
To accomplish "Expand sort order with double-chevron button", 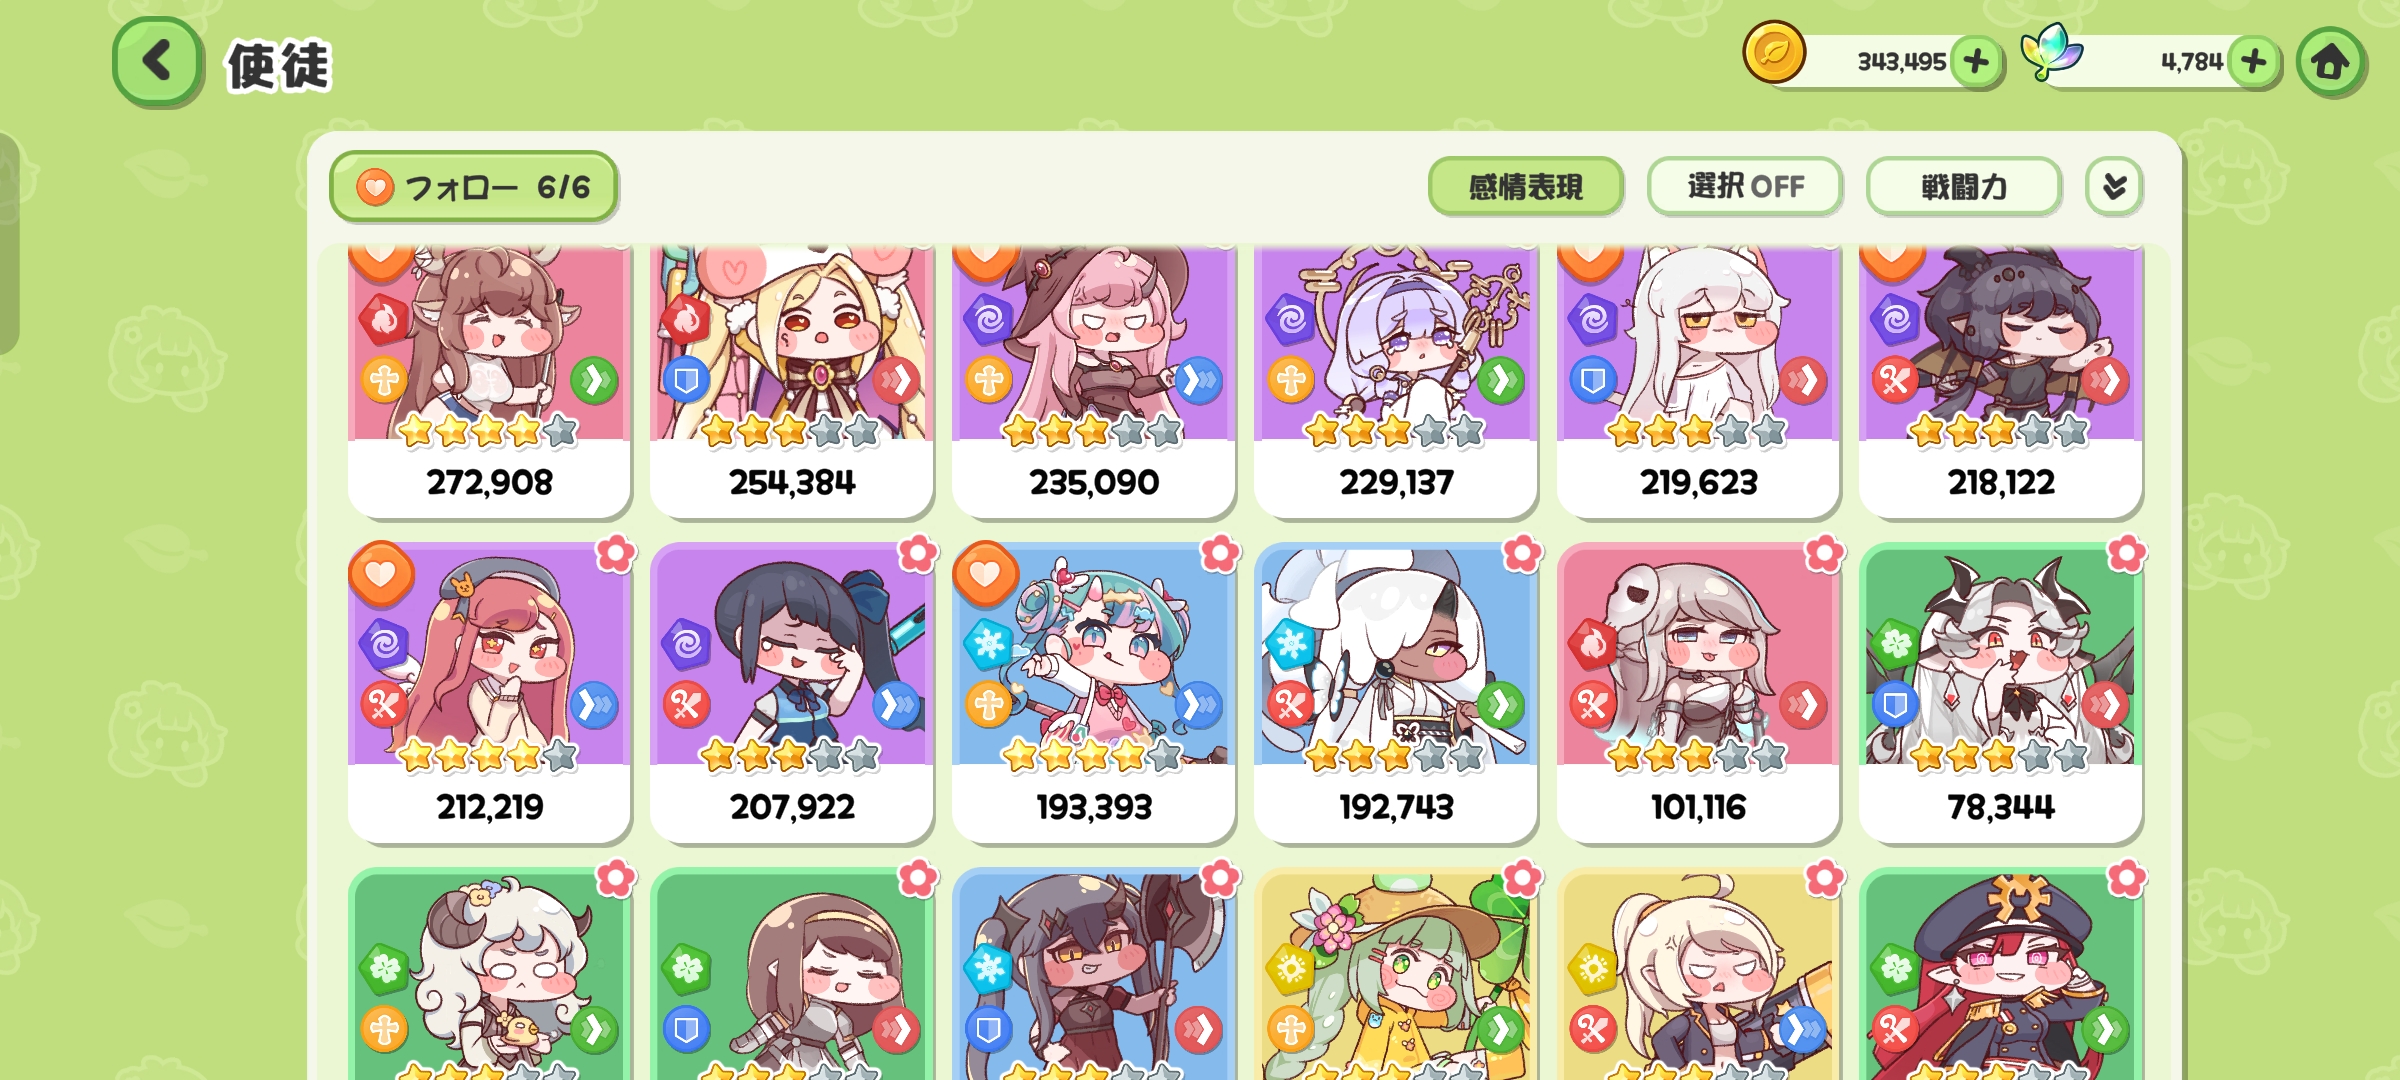I will (x=2114, y=186).
